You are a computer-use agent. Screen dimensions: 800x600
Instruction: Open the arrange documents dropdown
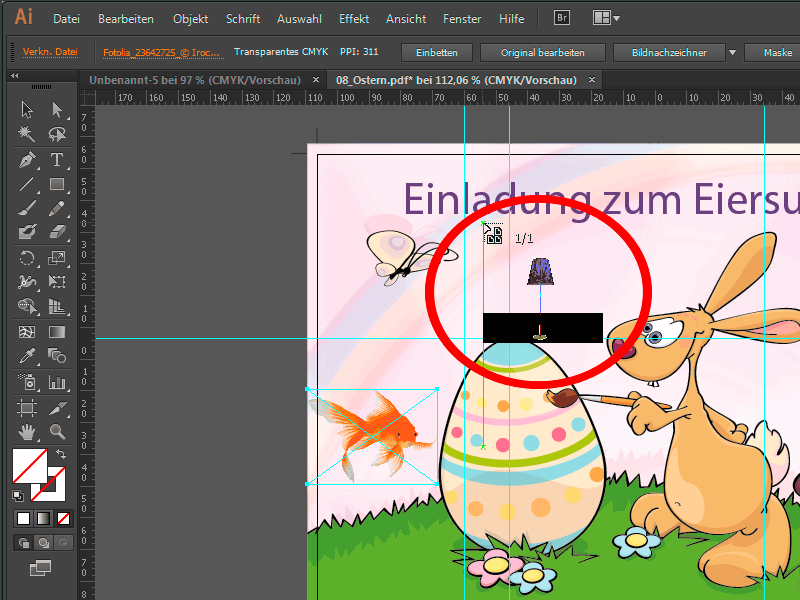606,18
